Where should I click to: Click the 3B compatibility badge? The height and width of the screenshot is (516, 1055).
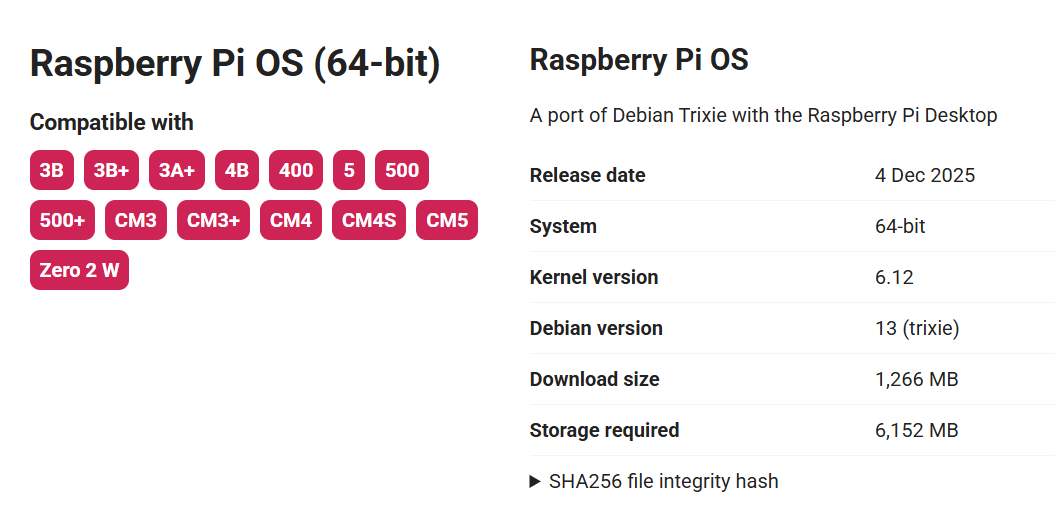pyautogui.click(x=52, y=170)
